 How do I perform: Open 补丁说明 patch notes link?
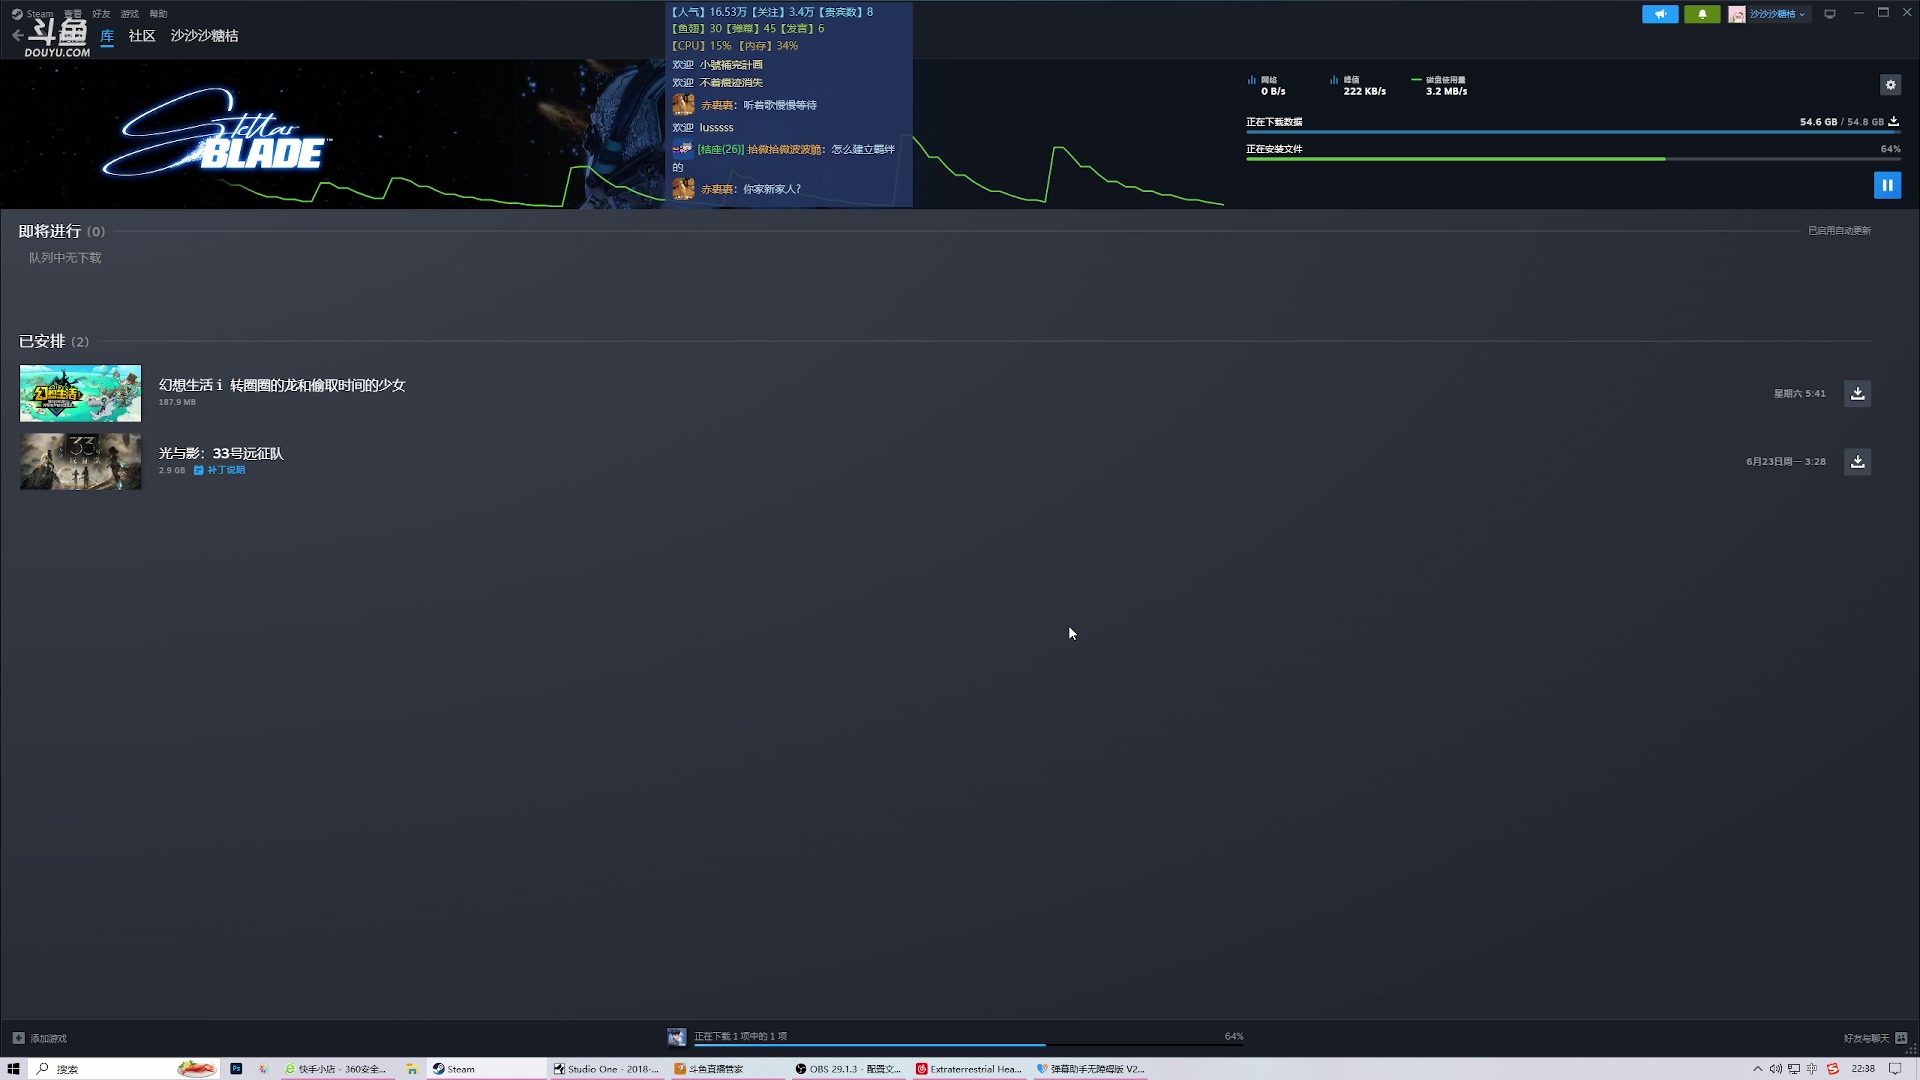click(x=220, y=470)
